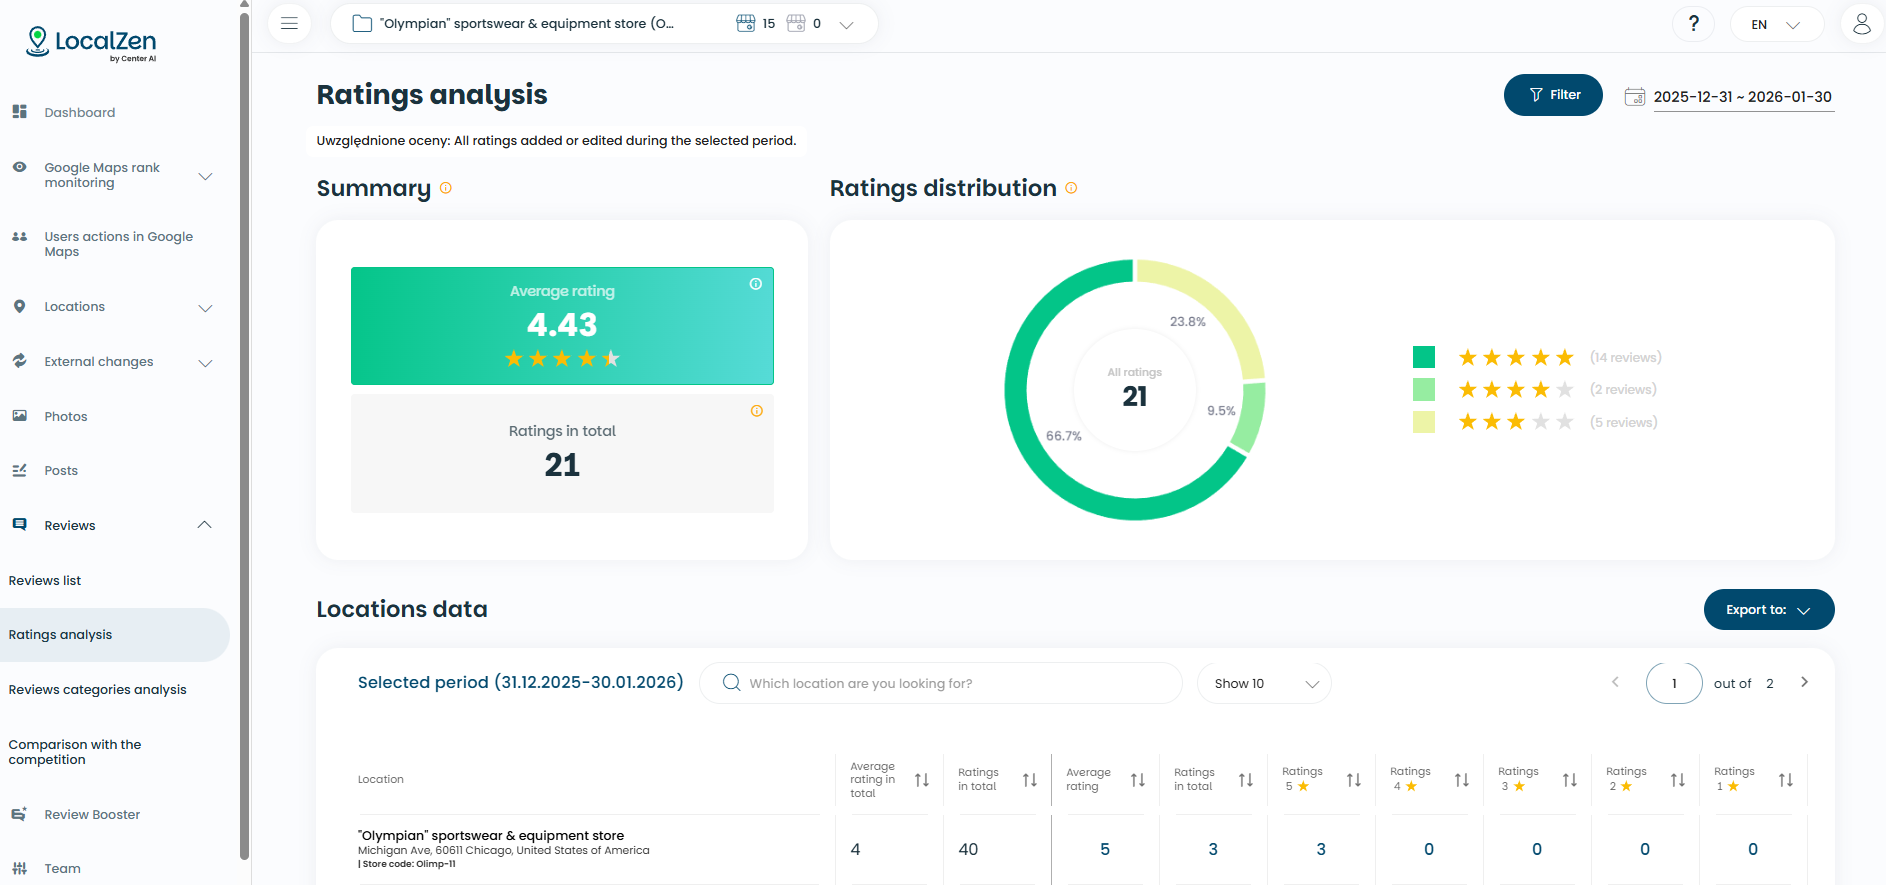
Task: Click the Filter button
Action: (x=1553, y=95)
